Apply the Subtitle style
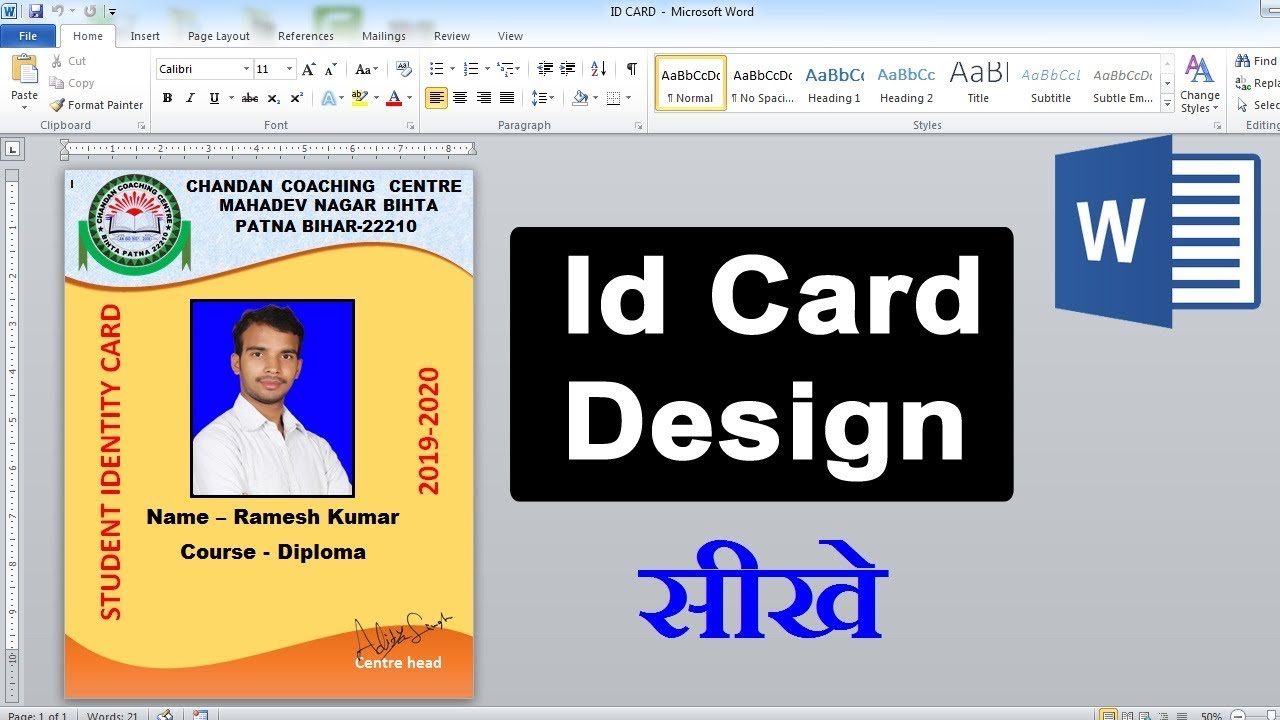 (1051, 83)
